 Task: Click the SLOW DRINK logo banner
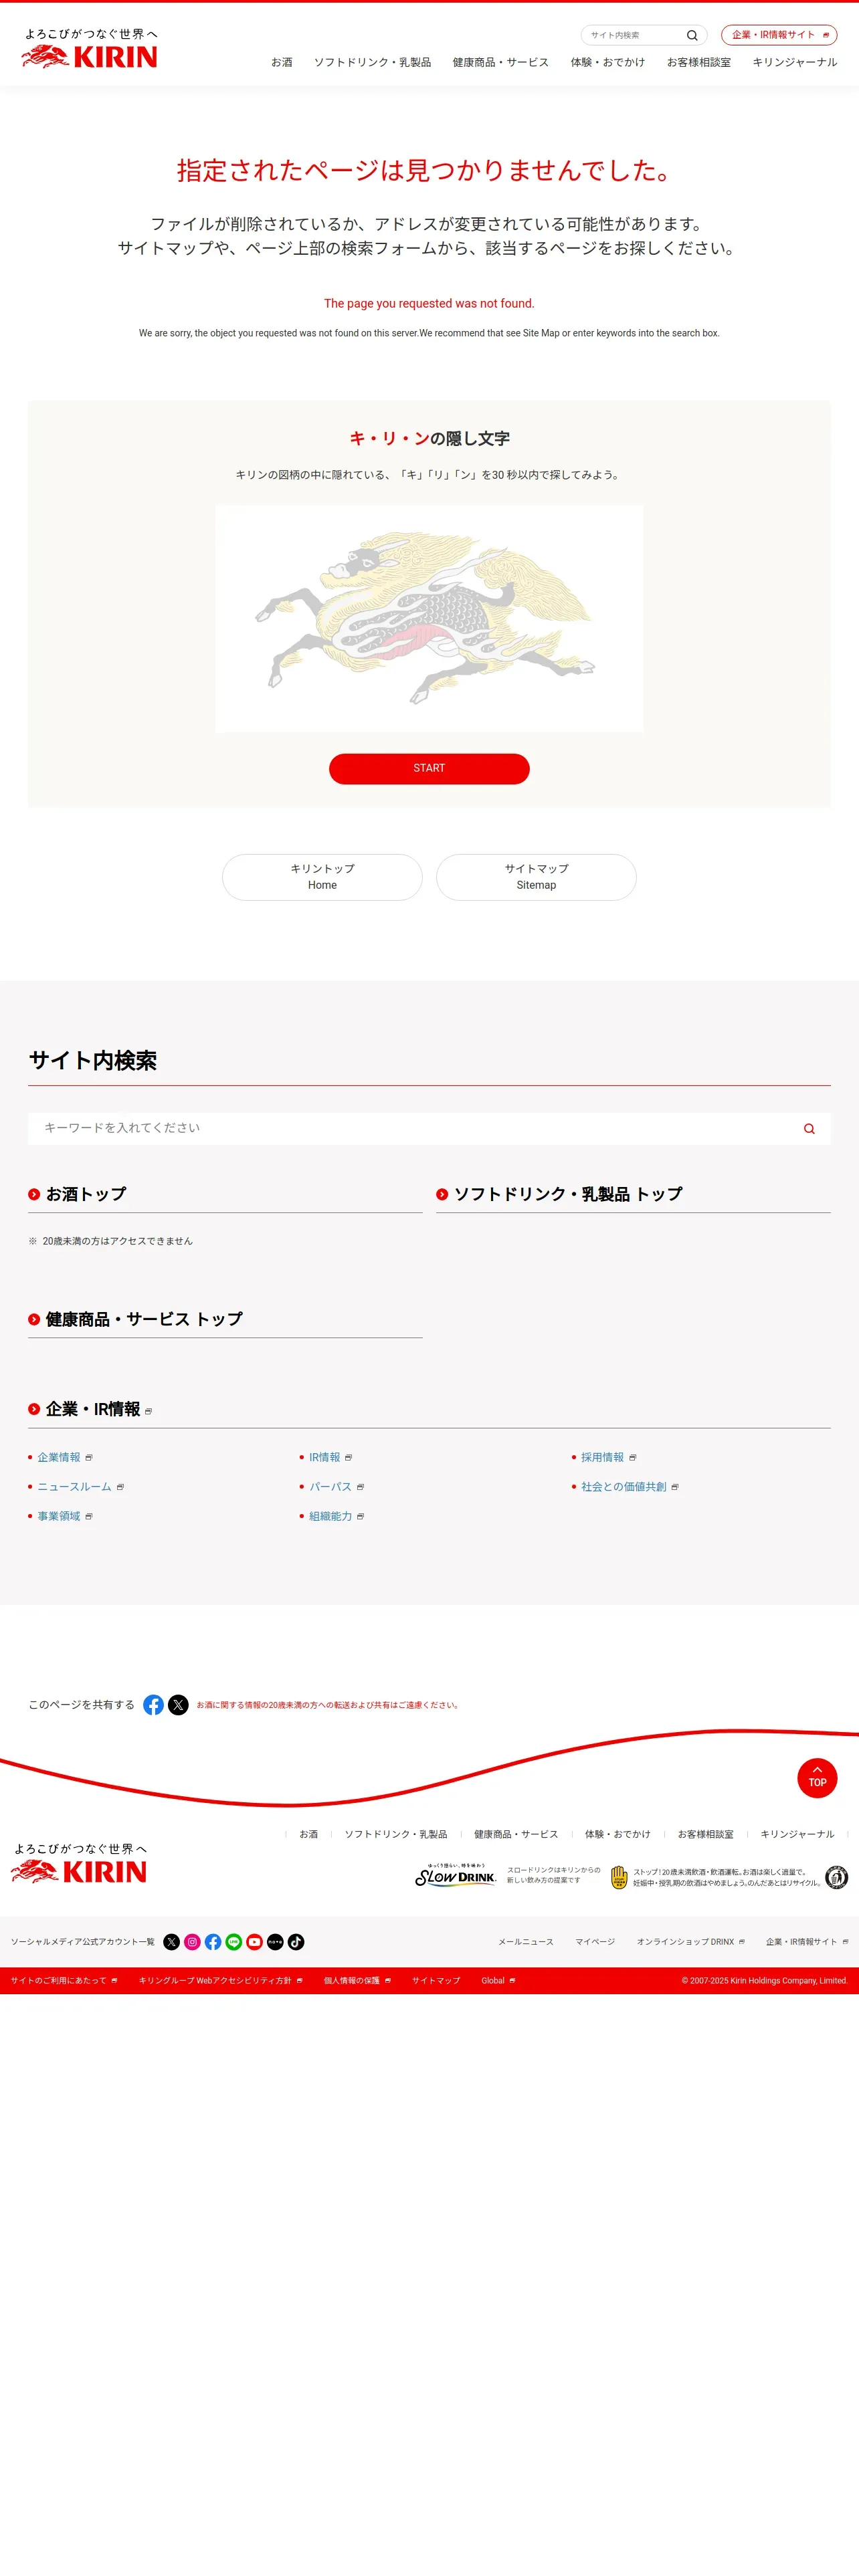(456, 1875)
